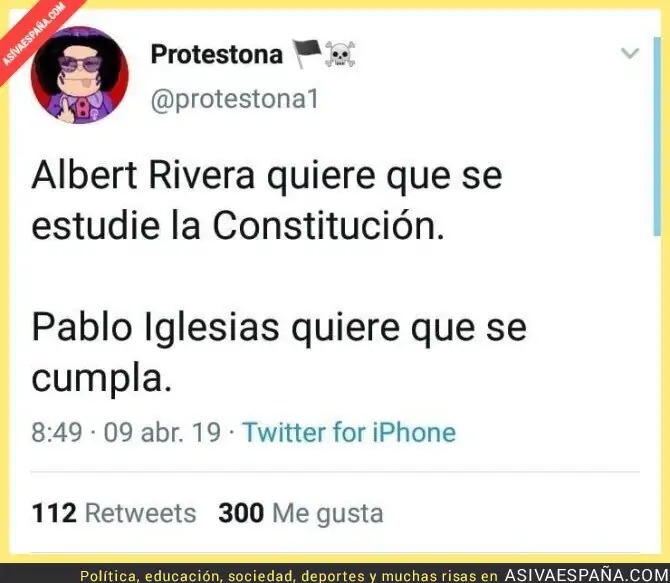Click the word Constitución in tweet

(x=328, y=226)
